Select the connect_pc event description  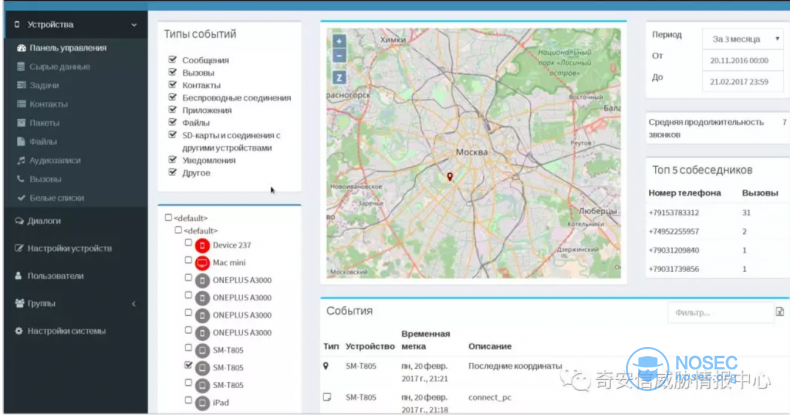pyautogui.click(x=490, y=397)
